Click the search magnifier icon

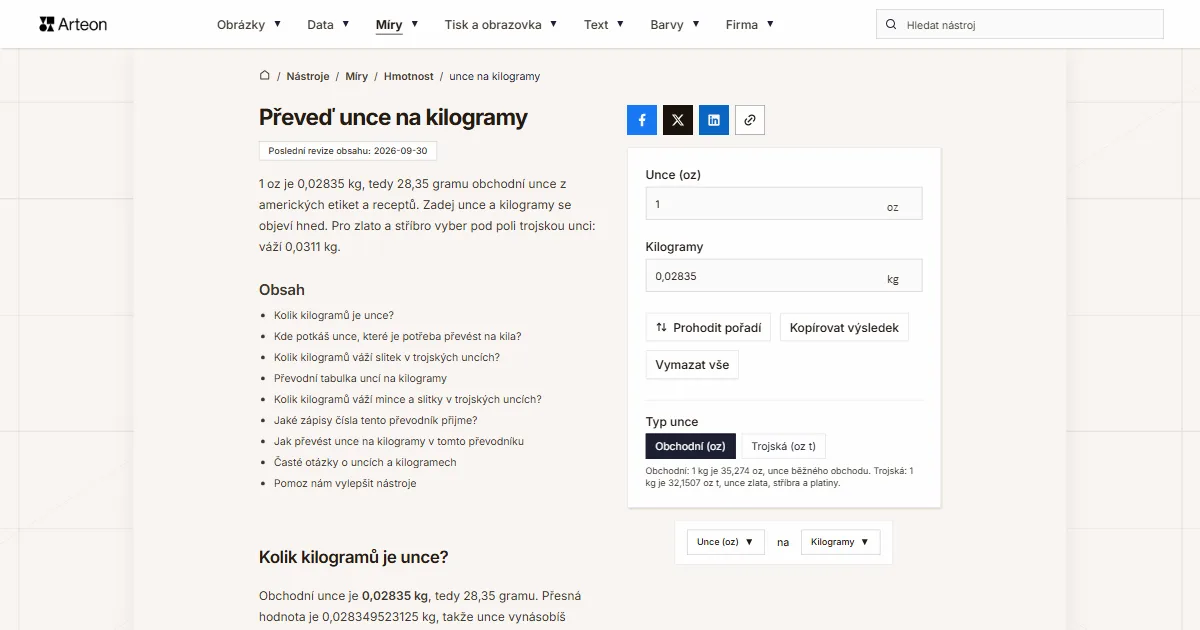[x=891, y=24]
